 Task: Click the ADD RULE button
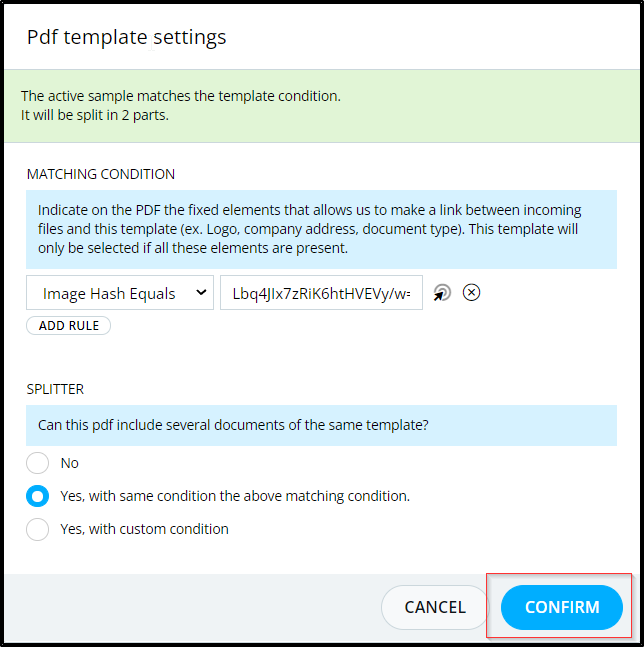68,326
